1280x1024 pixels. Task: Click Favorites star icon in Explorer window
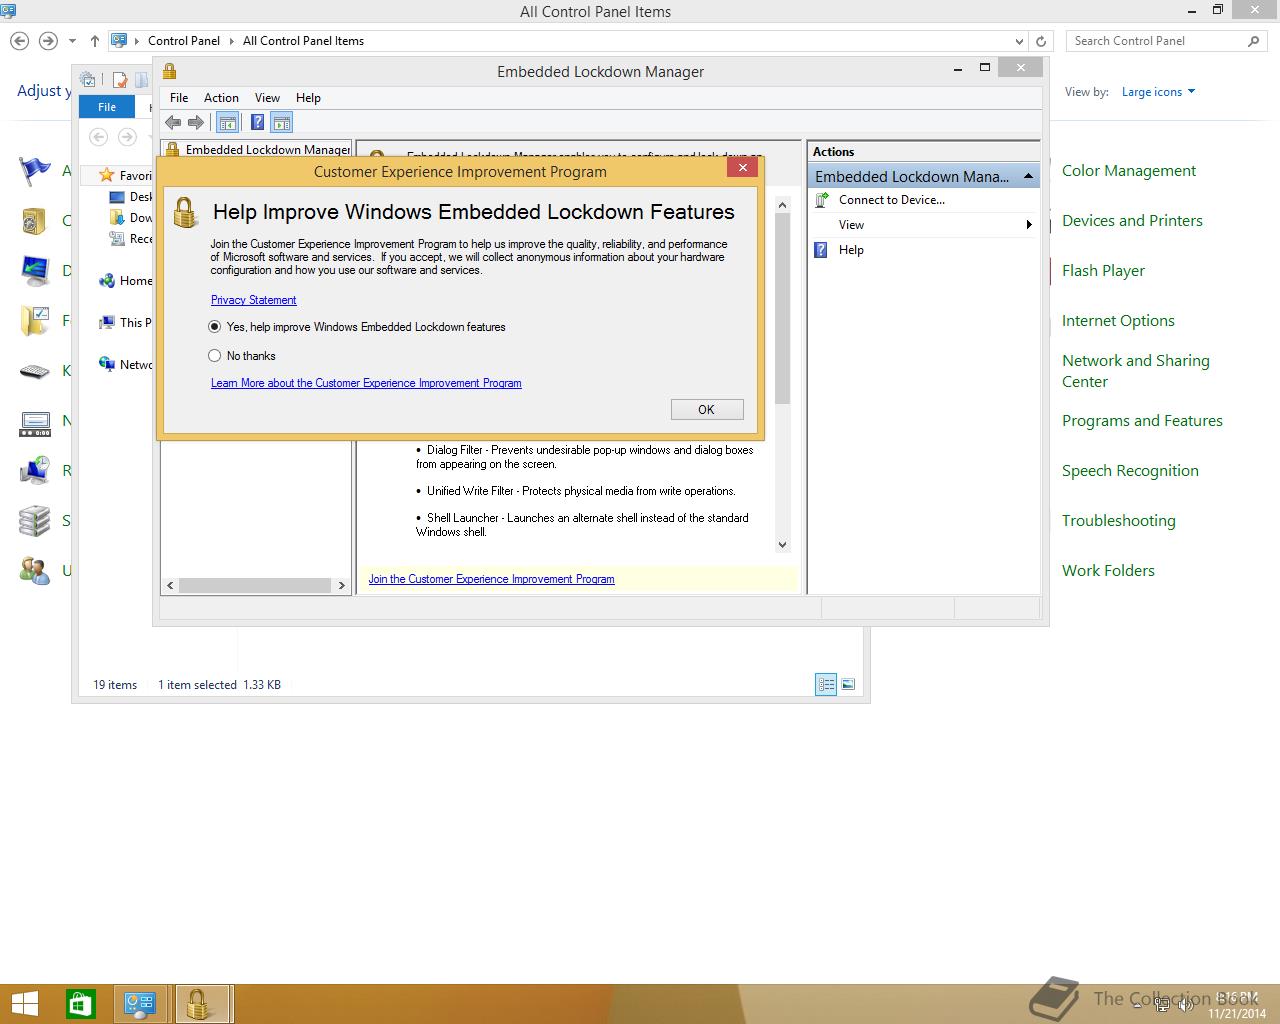(107, 175)
